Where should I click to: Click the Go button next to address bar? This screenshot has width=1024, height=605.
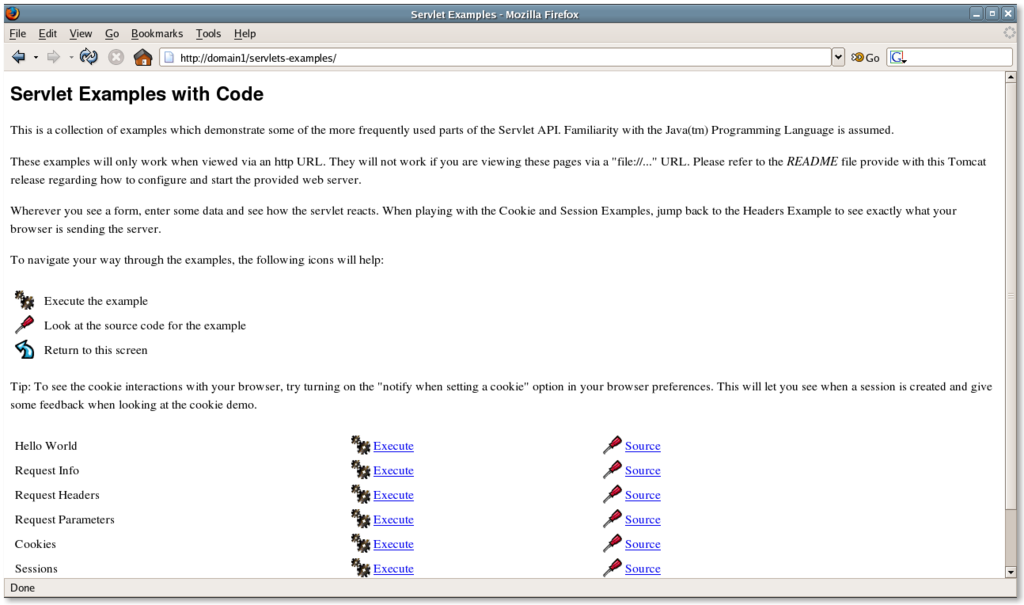point(865,58)
